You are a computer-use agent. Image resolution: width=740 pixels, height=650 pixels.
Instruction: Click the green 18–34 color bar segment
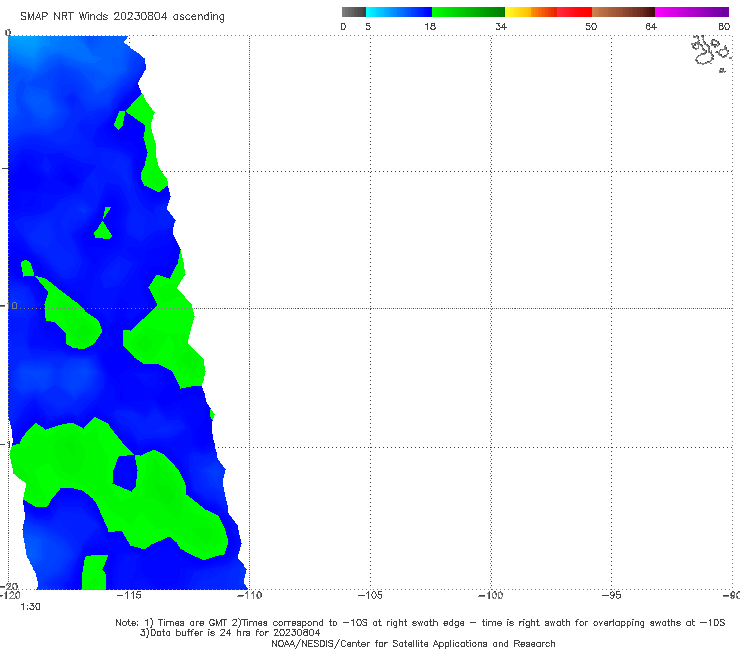coord(468,12)
